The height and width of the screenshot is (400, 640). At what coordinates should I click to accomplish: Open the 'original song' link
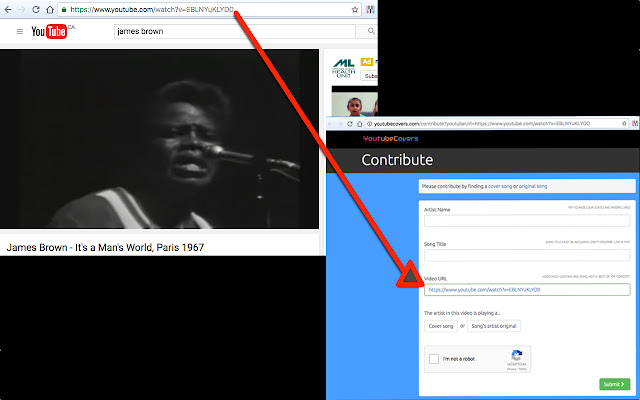(533, 186)
